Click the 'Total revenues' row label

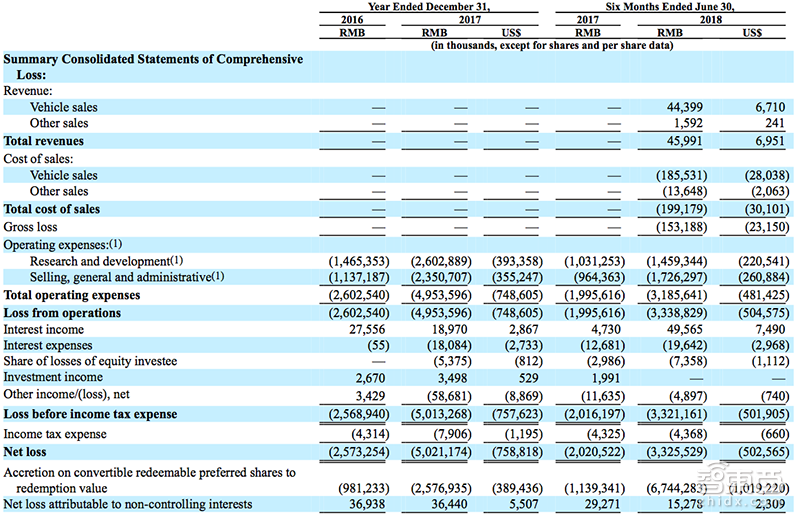click(x=44, y=141)
